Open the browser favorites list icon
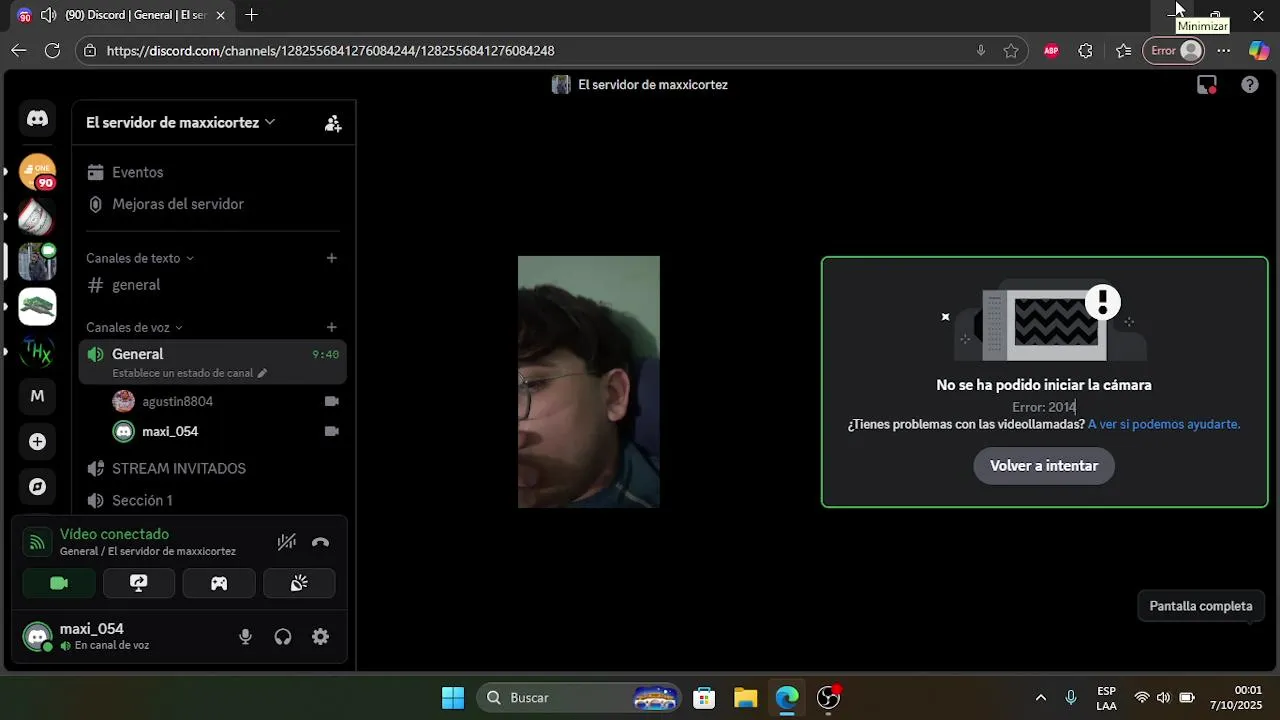Screen dimensions: 1280x720 pos(1123,50)
